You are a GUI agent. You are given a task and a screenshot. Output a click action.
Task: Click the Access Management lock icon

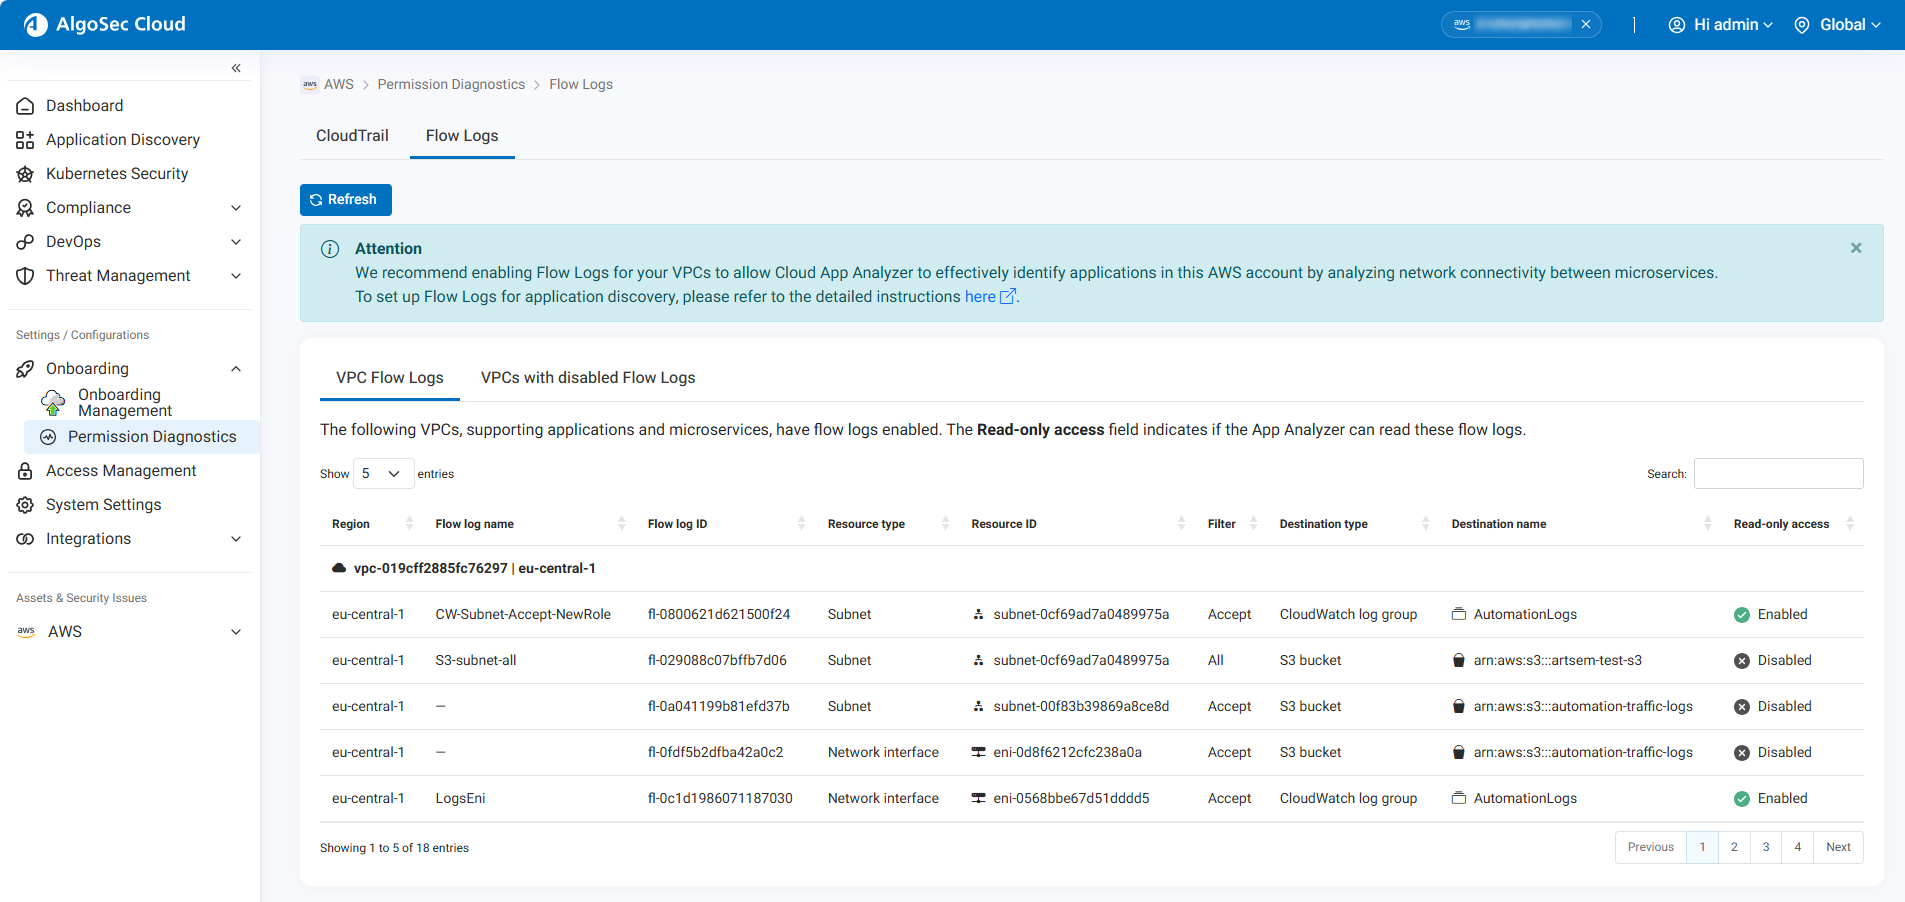pyautogui.click(x=25, y=471)
